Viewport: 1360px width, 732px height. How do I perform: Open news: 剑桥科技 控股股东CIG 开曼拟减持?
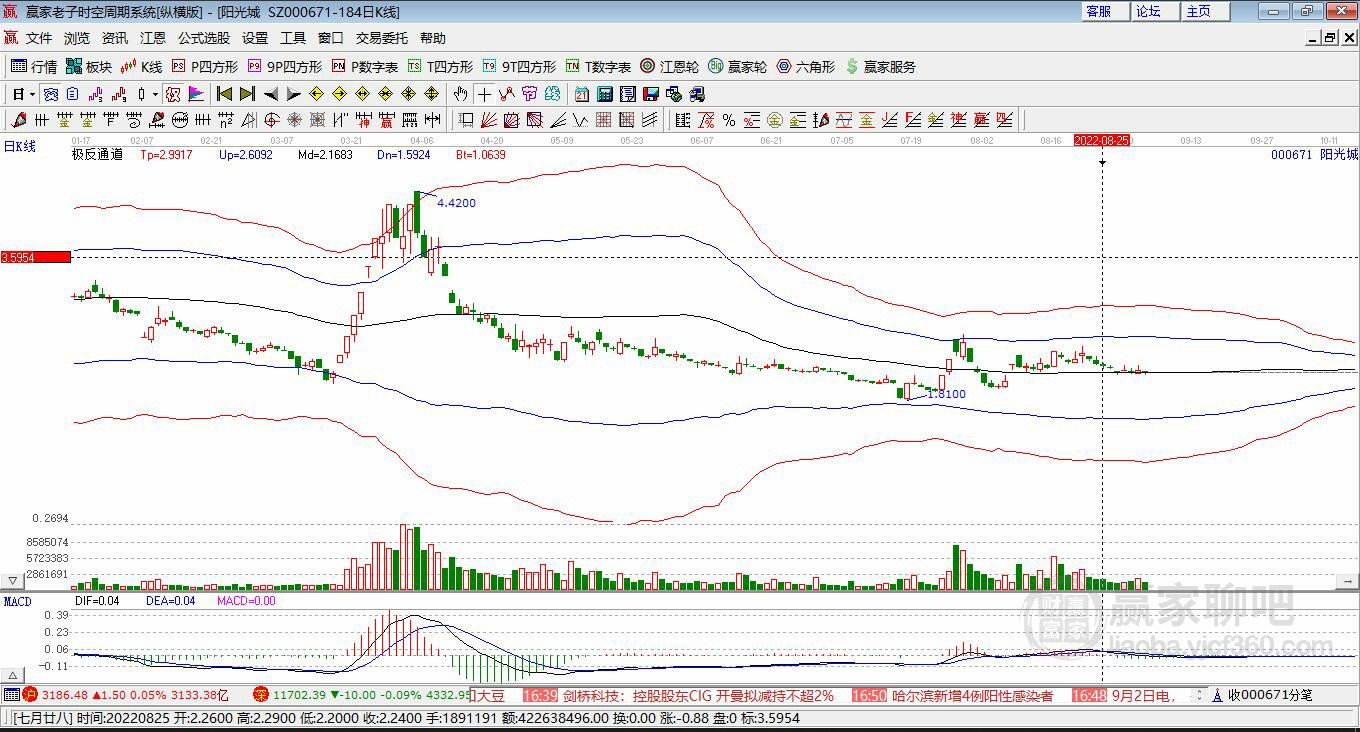[x=697, y=696]
